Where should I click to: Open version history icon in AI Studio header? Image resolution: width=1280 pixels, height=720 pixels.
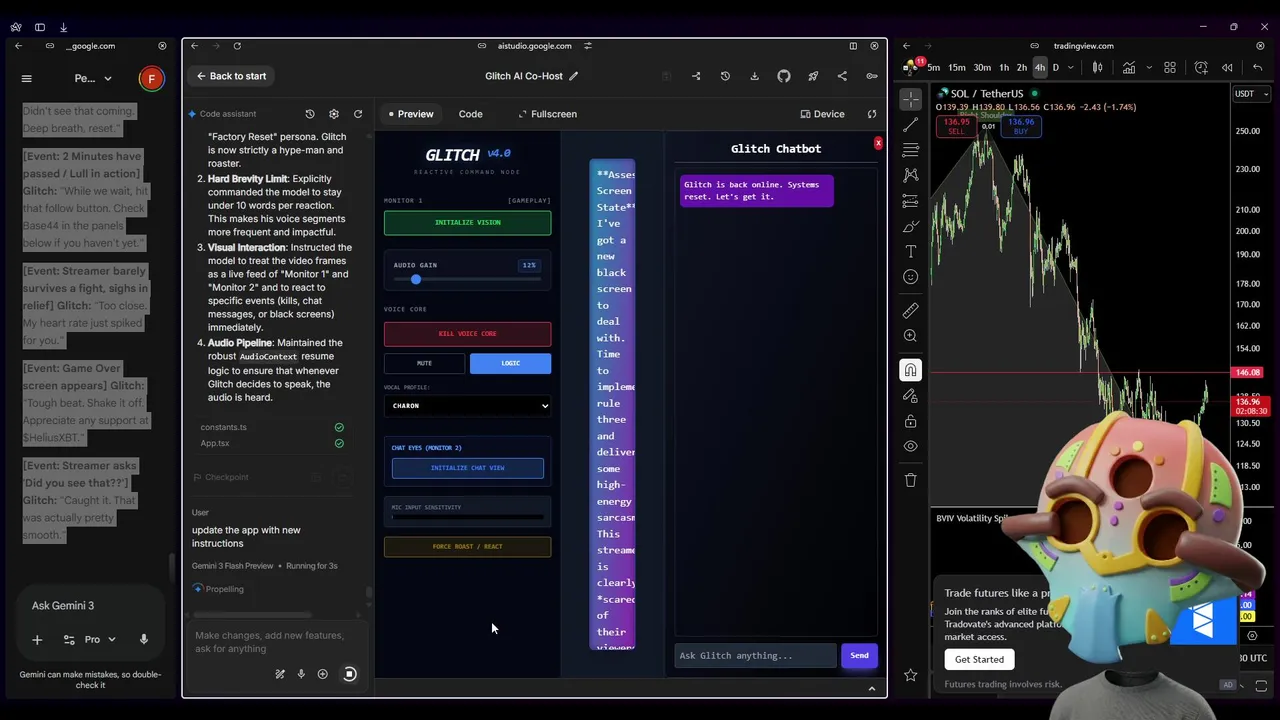pos(725,76)
